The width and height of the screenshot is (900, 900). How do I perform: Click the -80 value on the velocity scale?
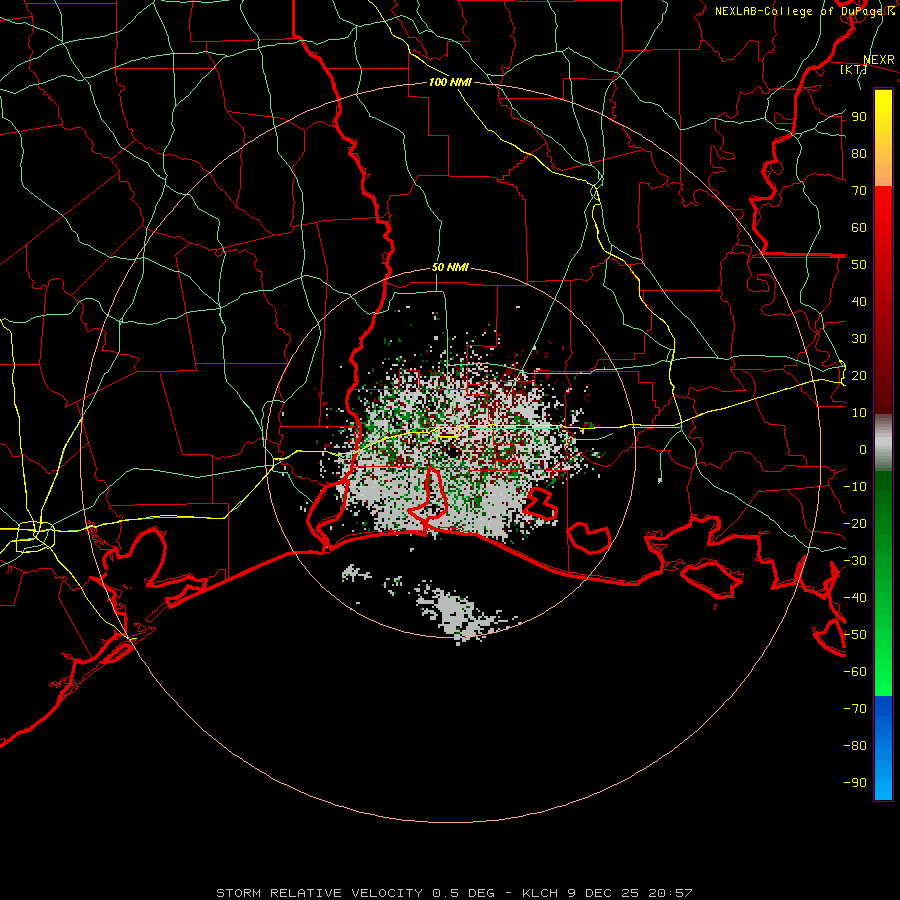(x=855, y=746)
